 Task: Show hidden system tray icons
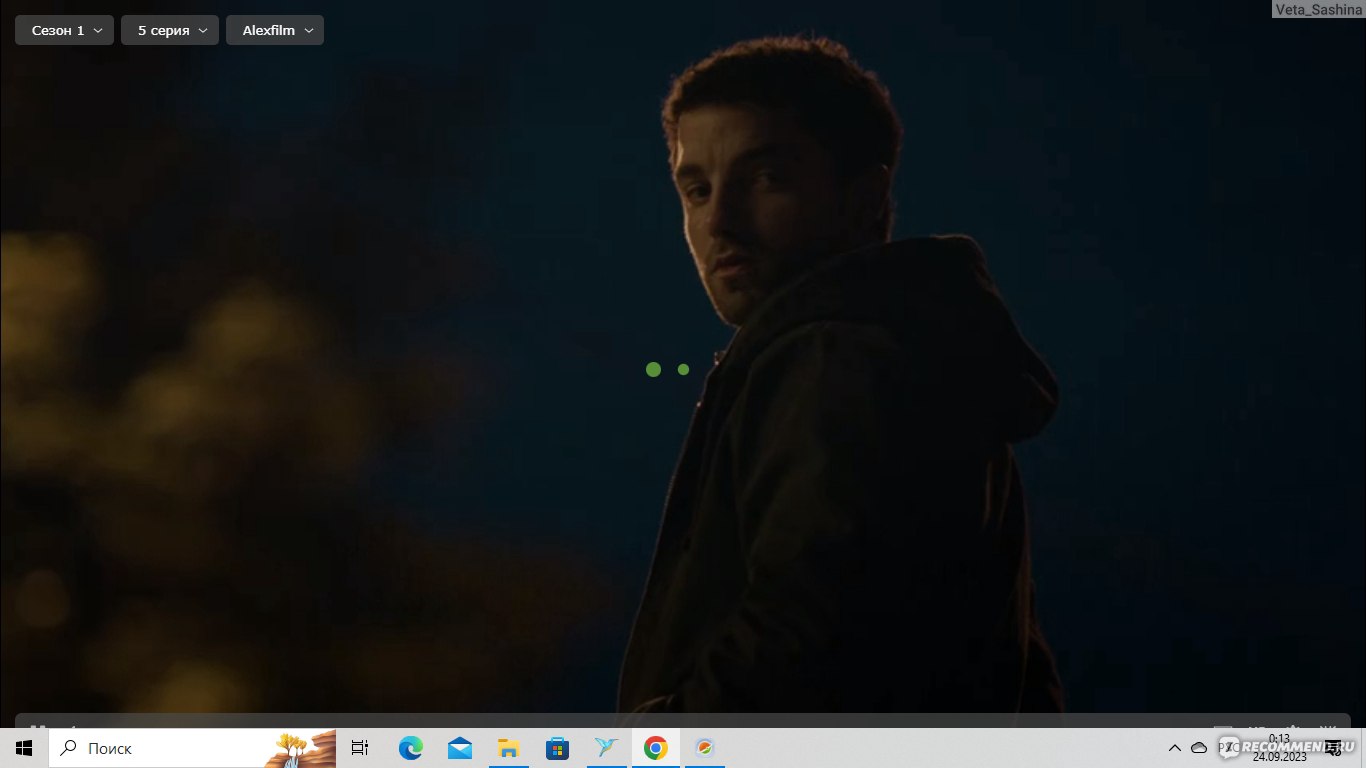(x=1175, y=748)
